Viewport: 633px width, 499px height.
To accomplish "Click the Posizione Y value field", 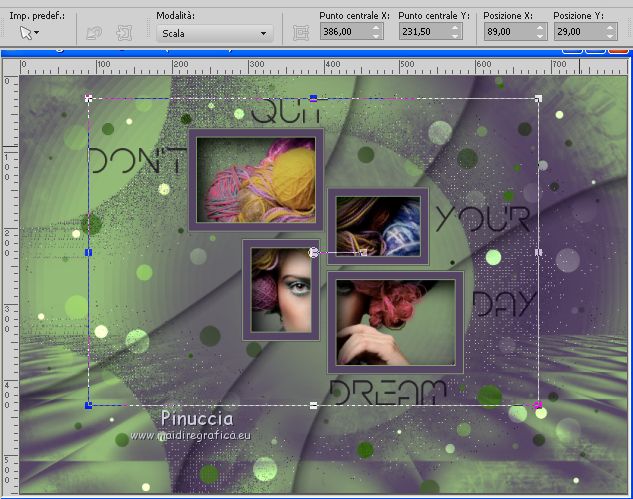I will [580, 31].
